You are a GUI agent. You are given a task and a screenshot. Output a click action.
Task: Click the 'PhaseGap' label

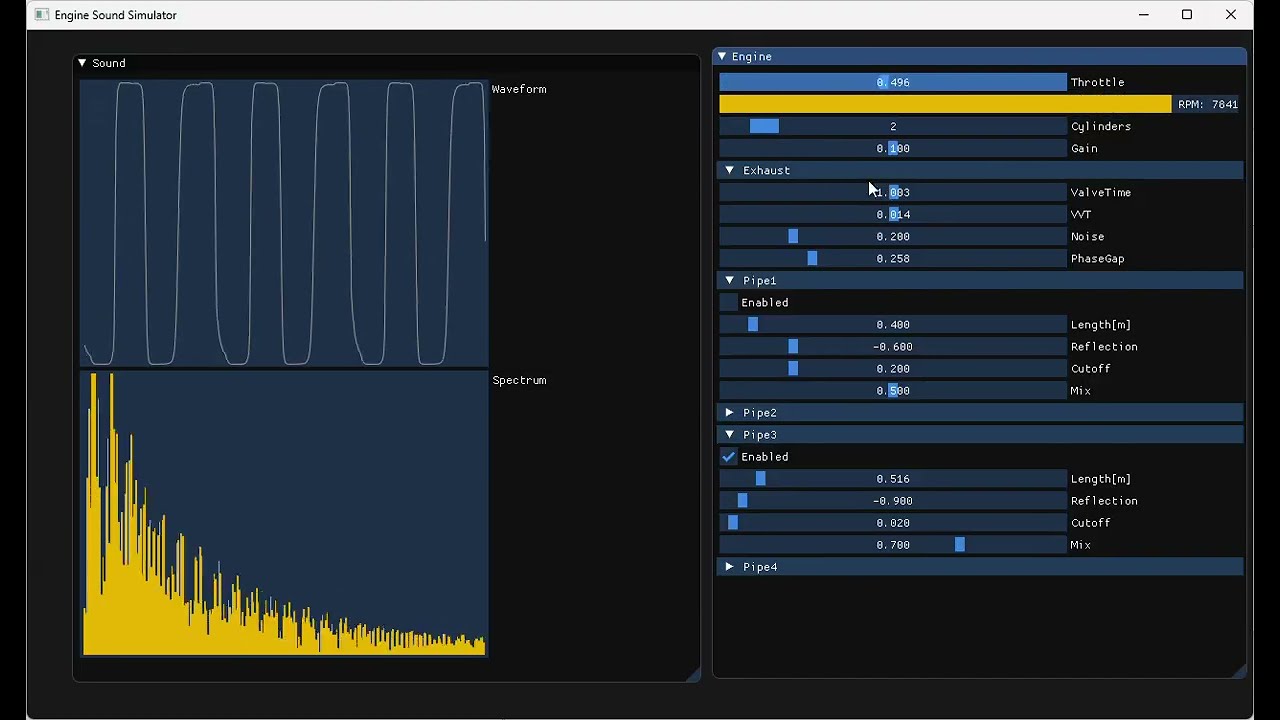[1098, 258]
